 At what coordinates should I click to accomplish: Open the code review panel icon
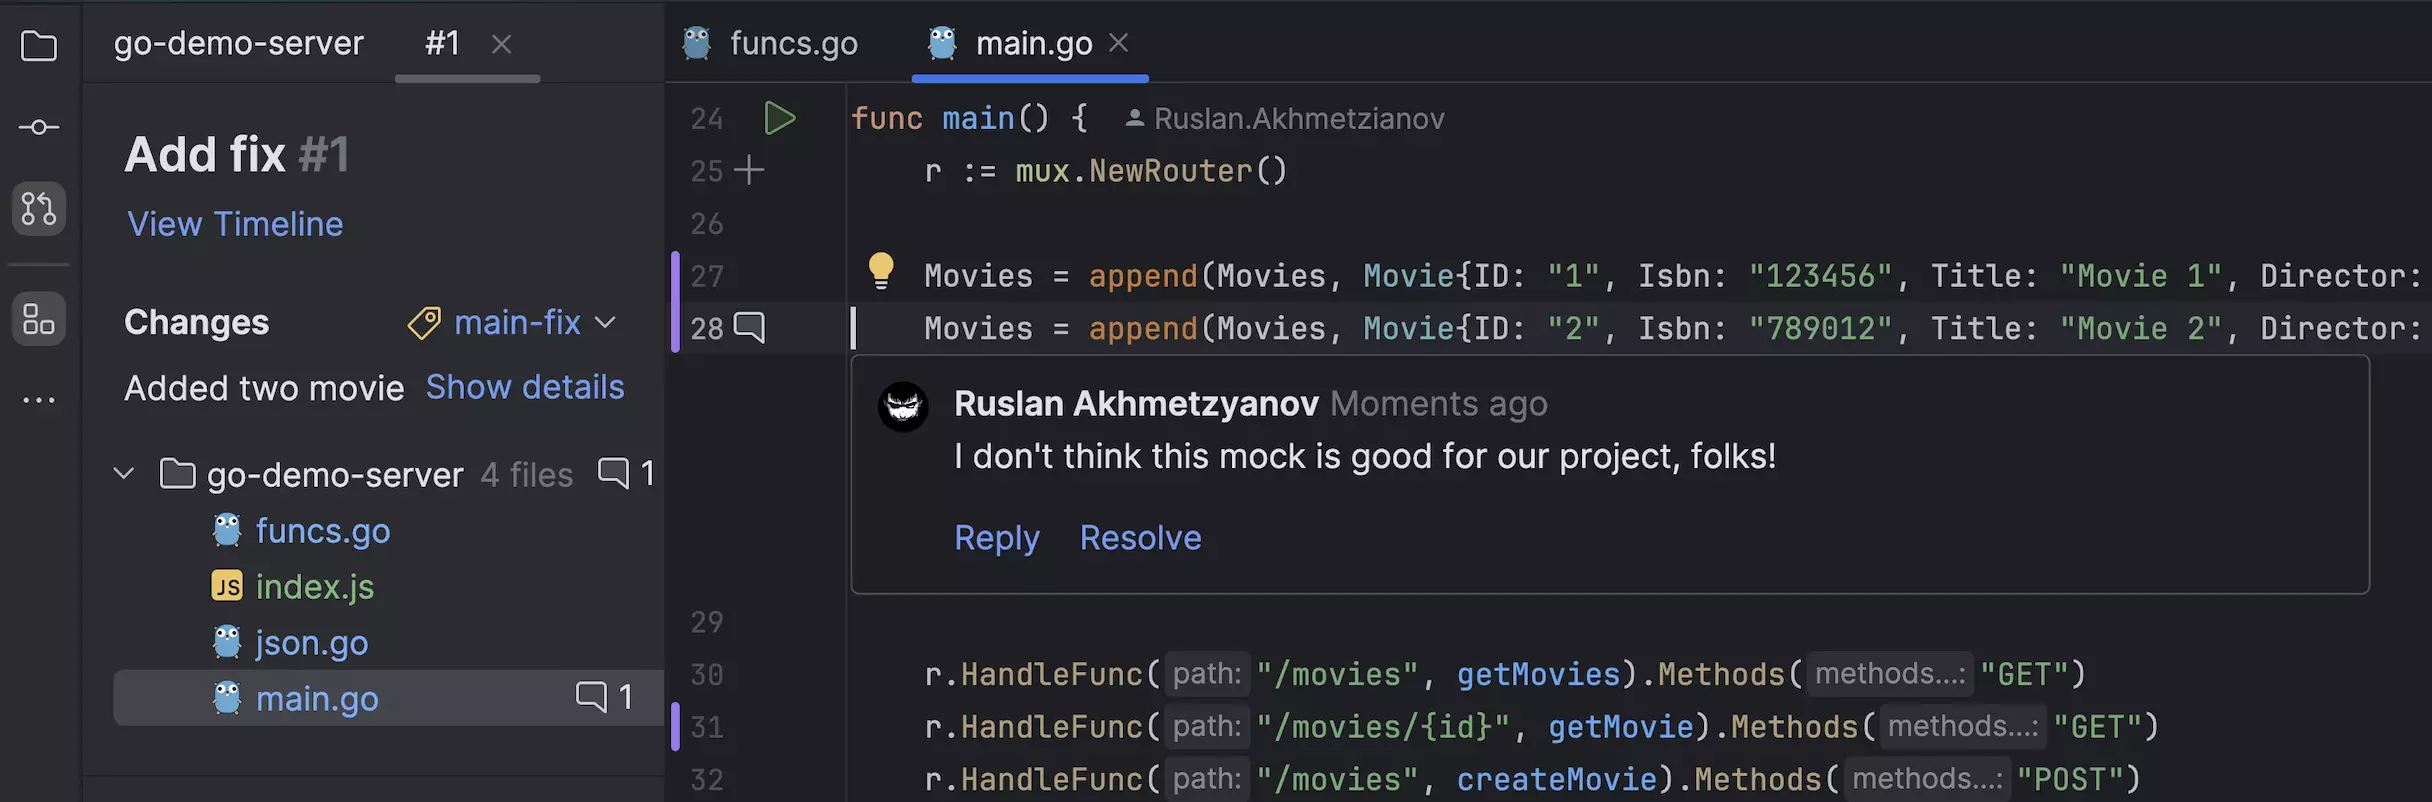[38, 209]
